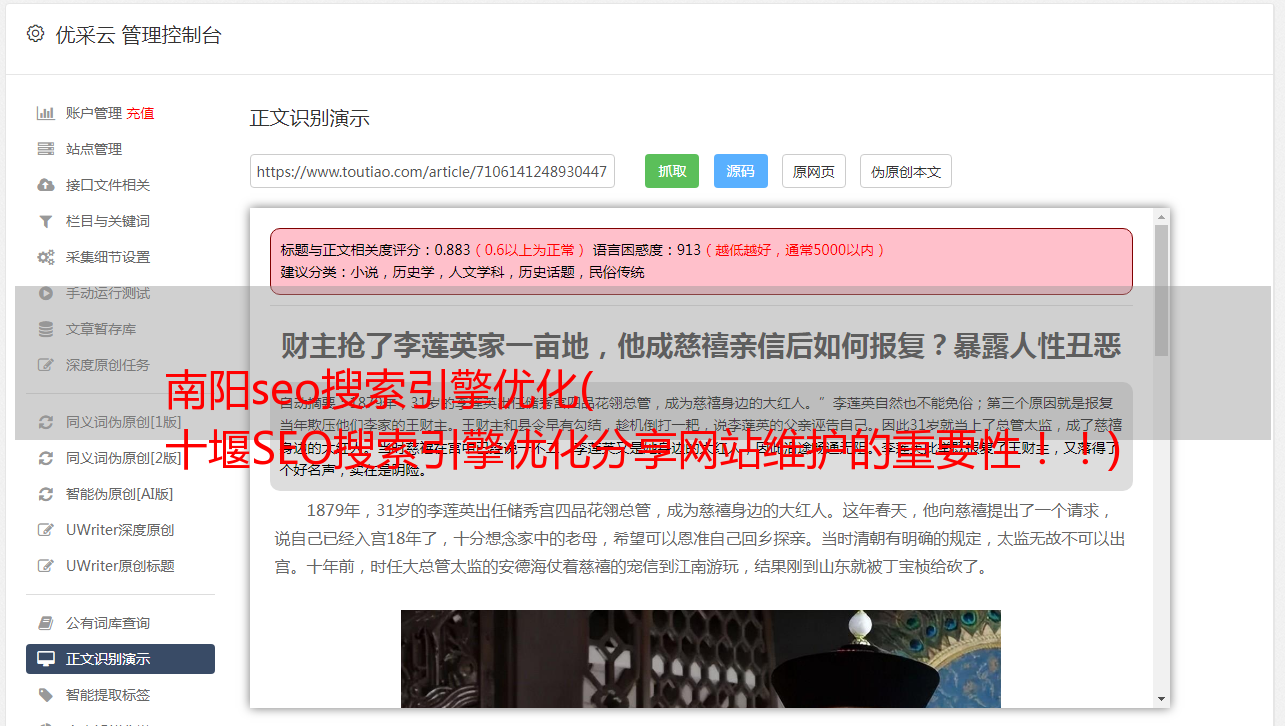
Task: Click the 标题与正文相关度评分 line
Action: pos(583,250)
